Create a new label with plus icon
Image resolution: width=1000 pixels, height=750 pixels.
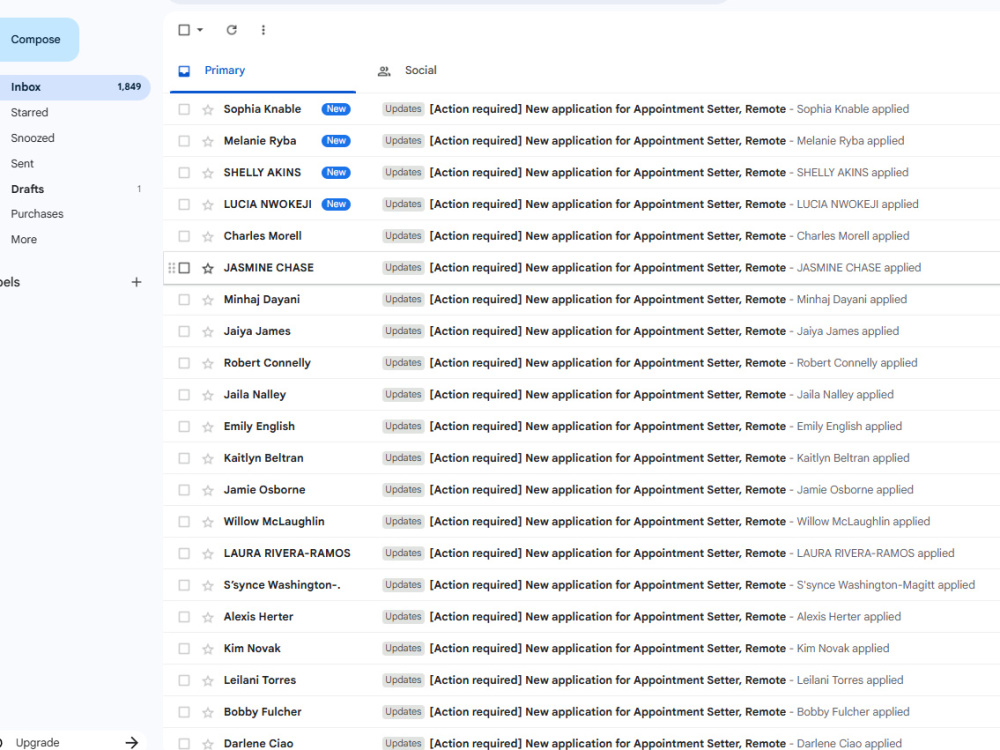click(x=136, y=282)
